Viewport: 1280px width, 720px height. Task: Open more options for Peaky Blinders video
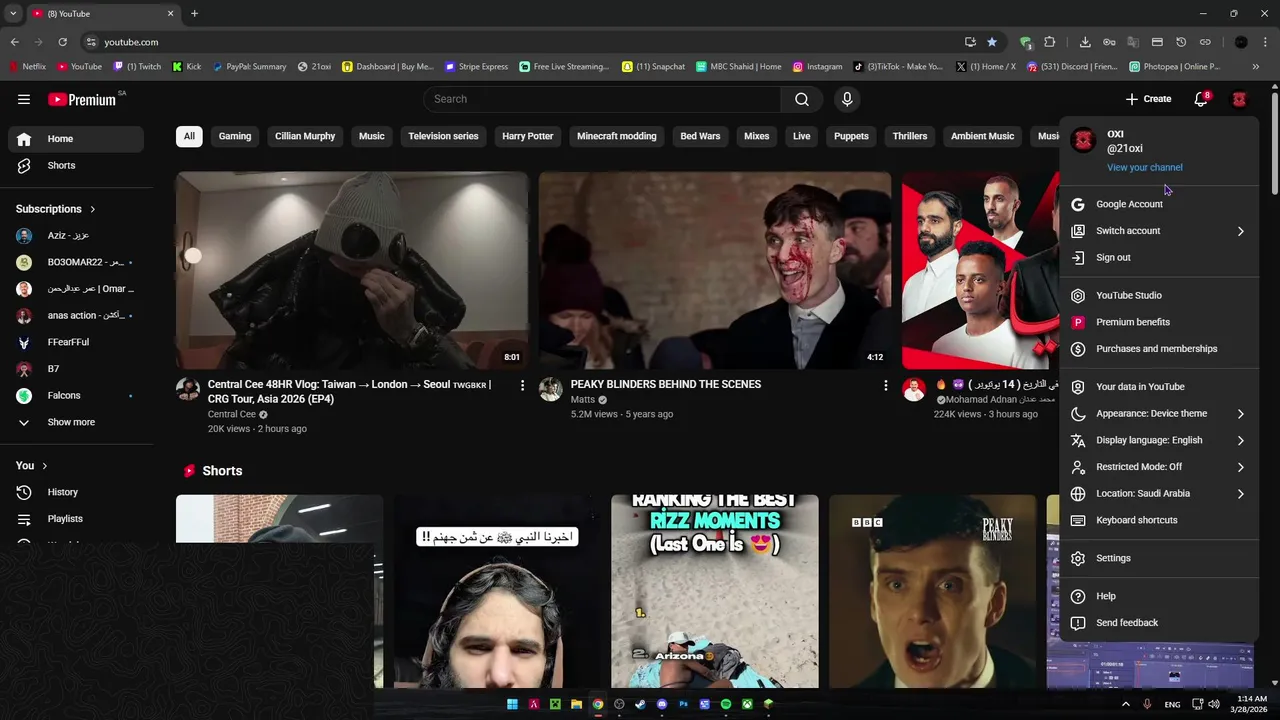885,385
